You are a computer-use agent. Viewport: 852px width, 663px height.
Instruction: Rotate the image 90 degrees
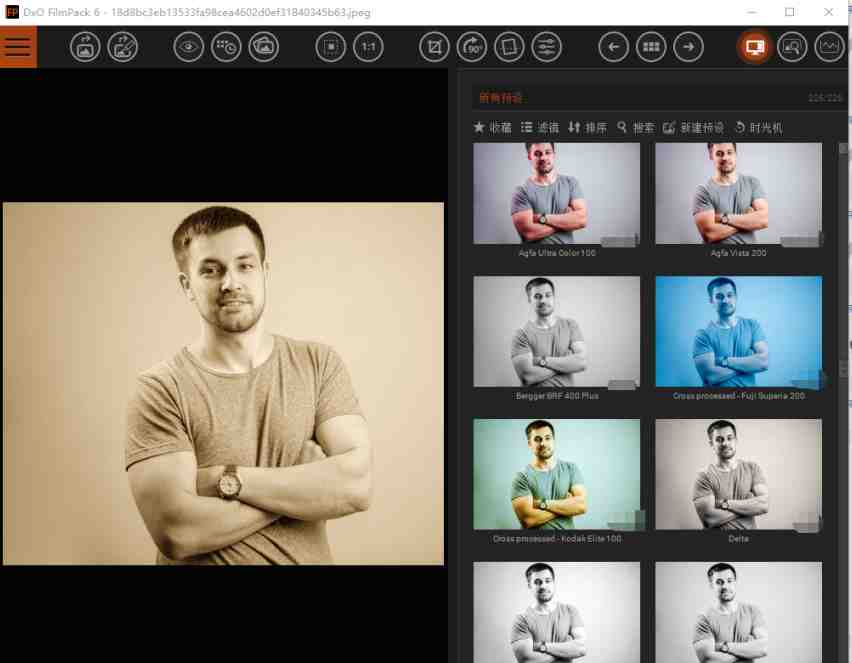(x=470, y=46)
